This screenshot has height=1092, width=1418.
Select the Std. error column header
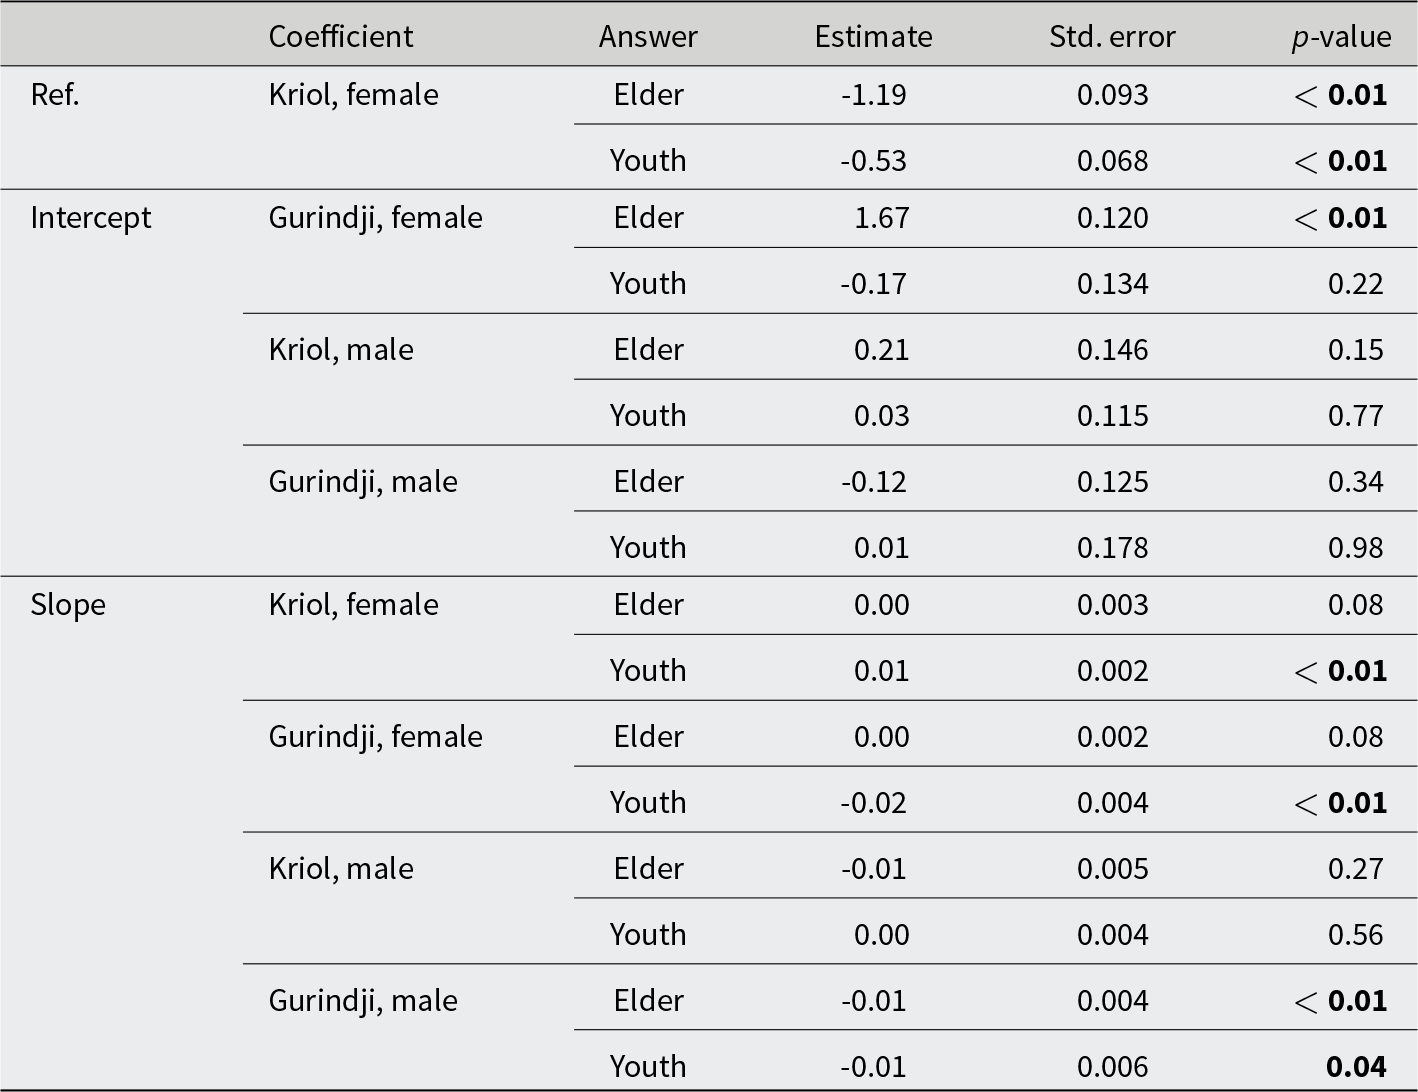(1112, 36)
